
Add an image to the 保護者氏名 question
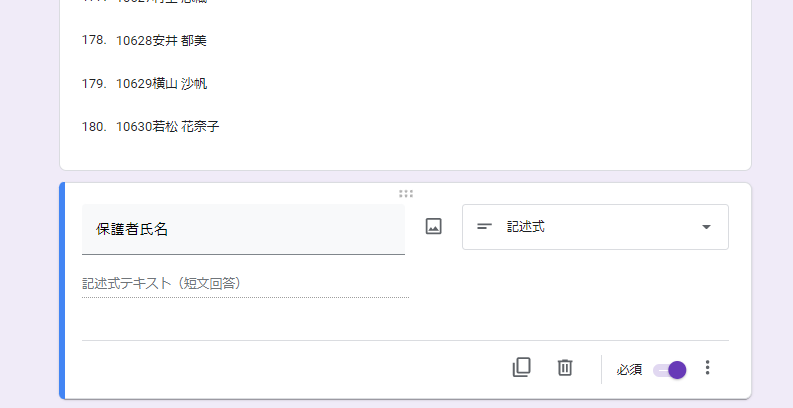coord(433,226)
